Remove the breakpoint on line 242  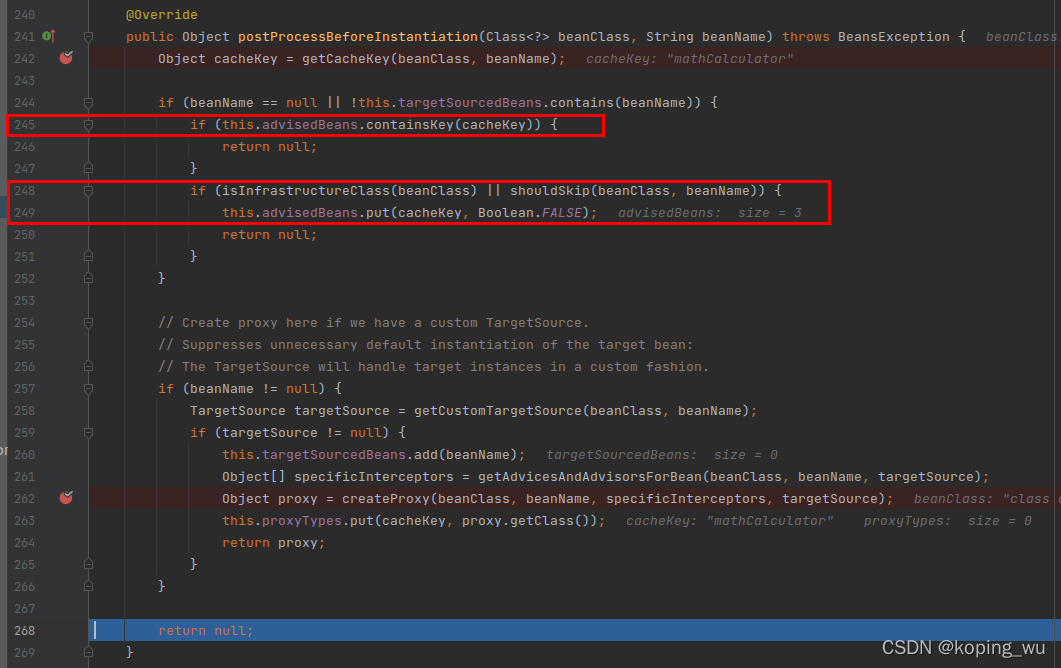(66, 58)
